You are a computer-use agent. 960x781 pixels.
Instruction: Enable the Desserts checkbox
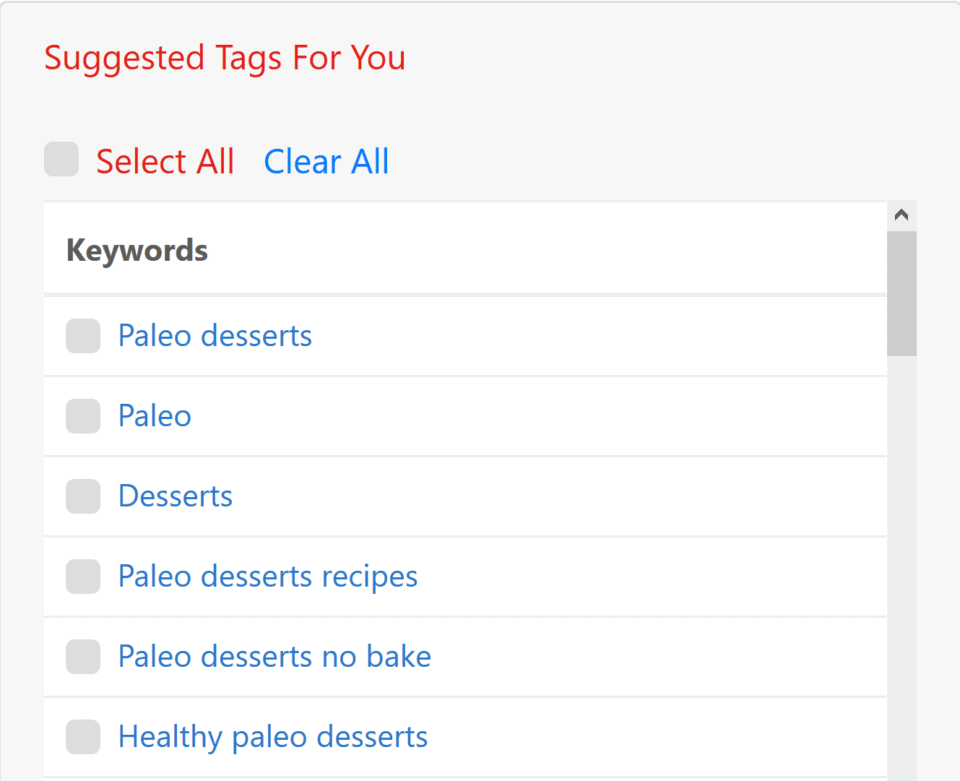(83, 496)
